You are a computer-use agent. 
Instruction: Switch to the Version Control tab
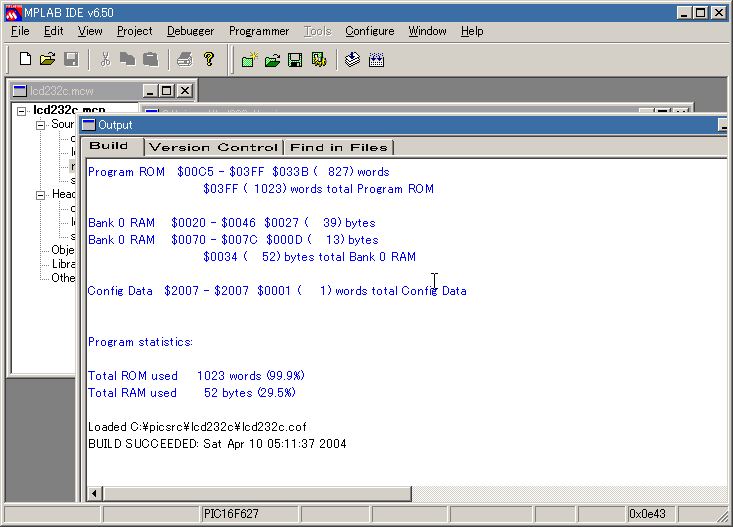(214, 147)
